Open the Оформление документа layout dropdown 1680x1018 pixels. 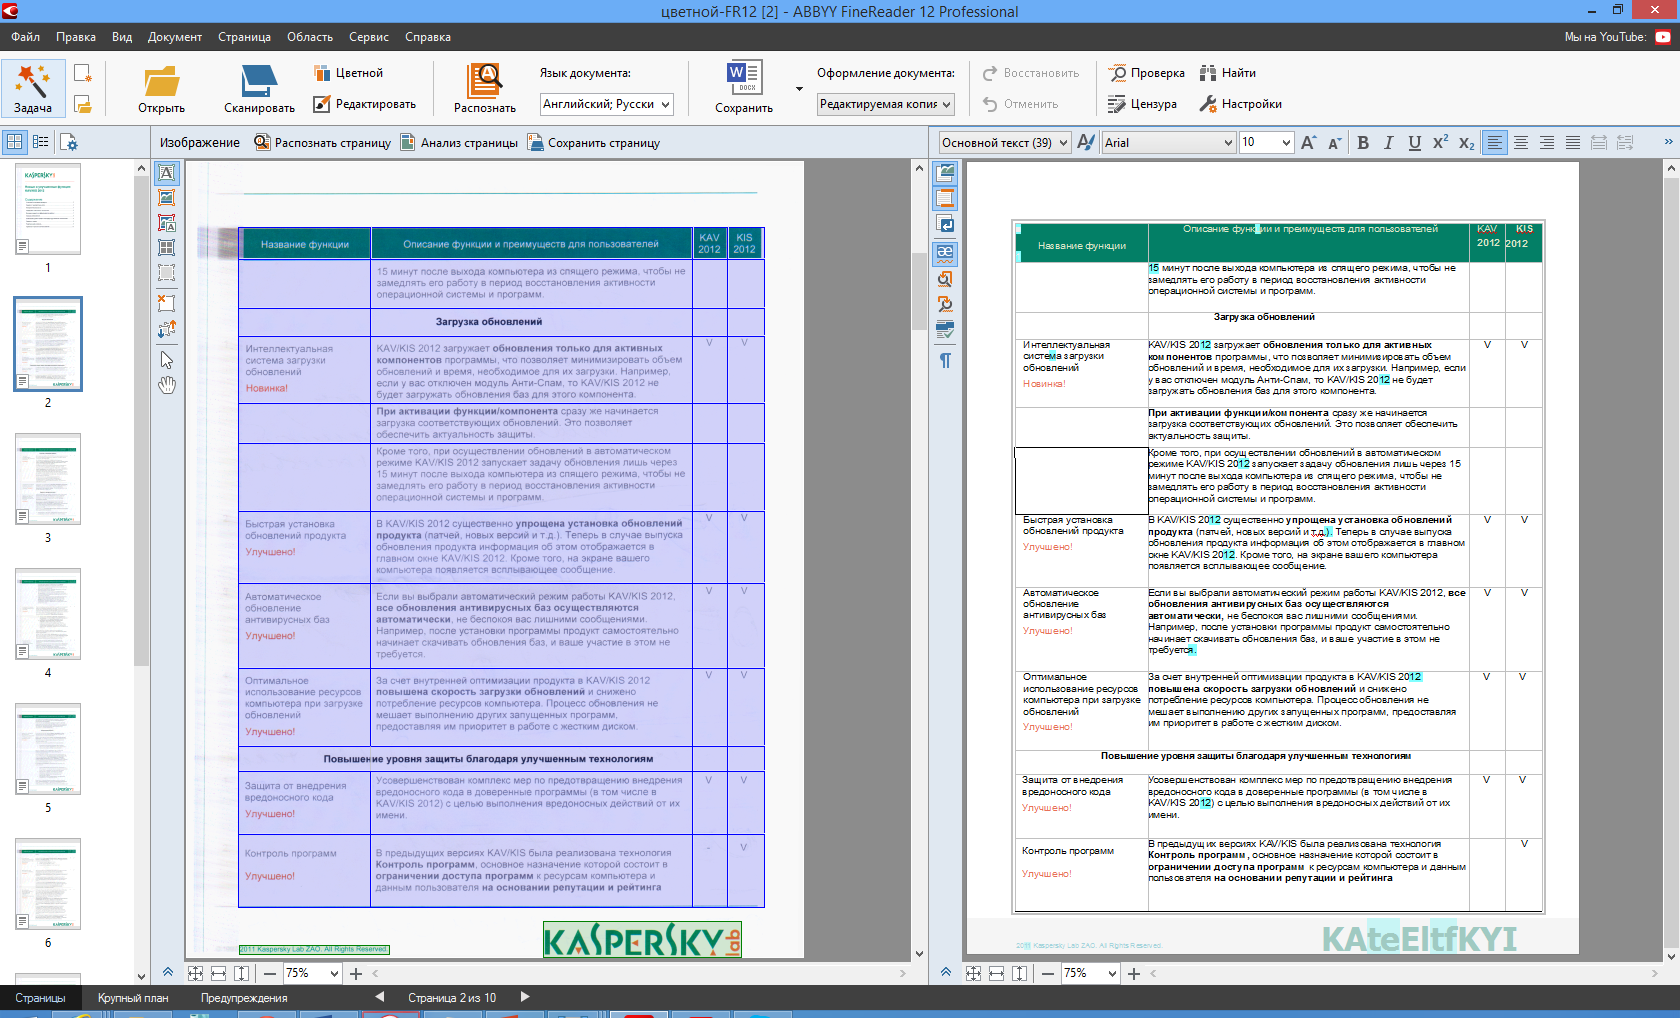(x=886, y=104)
